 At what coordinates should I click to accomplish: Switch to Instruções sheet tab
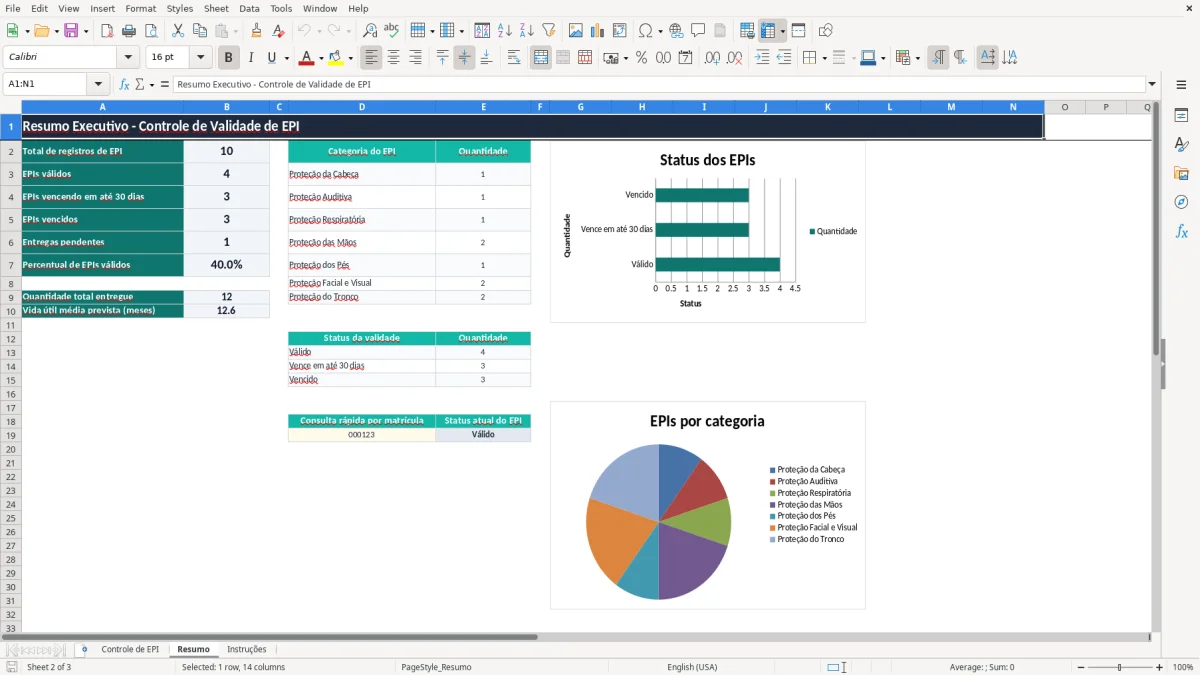pos(247,649)
